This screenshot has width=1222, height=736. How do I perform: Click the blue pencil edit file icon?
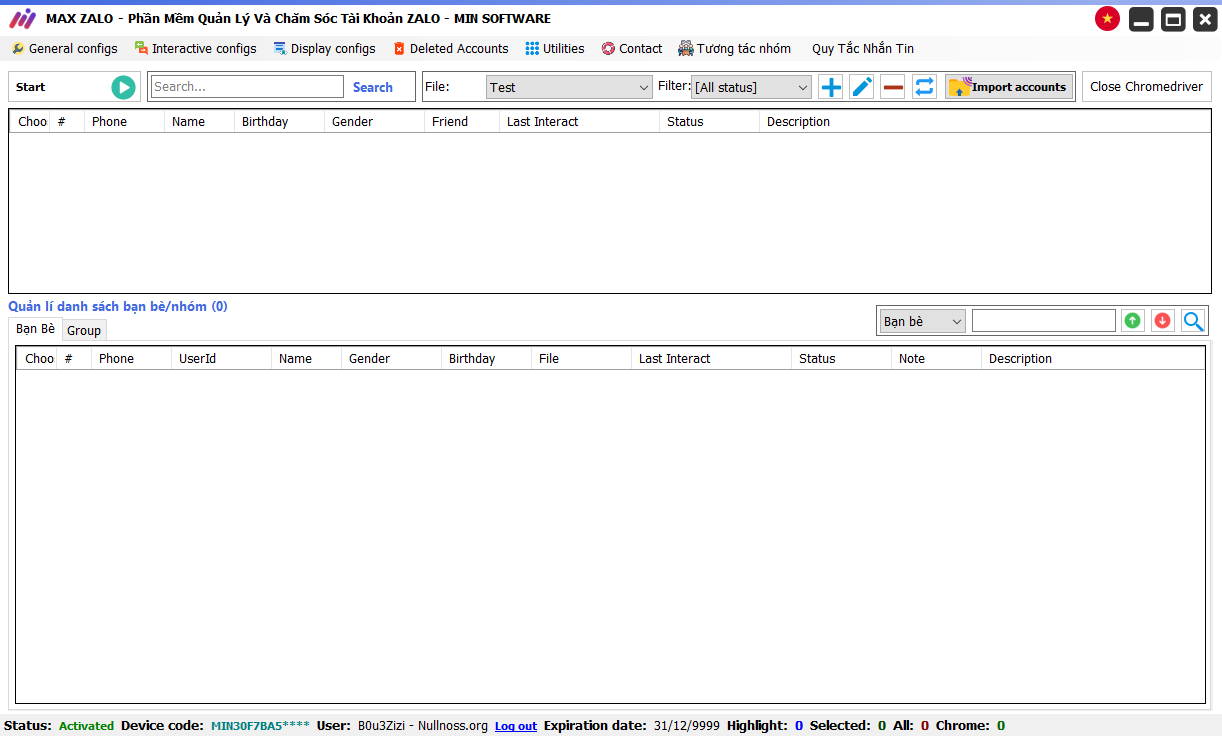tap(862, 87)
